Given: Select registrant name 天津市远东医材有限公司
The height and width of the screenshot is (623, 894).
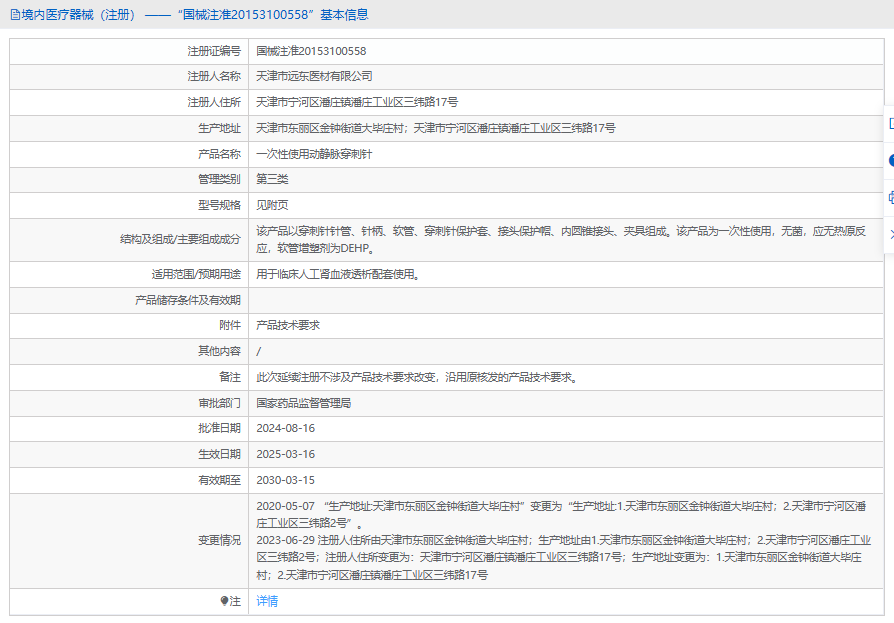Looking at the screenshot, I should [314, 76].
